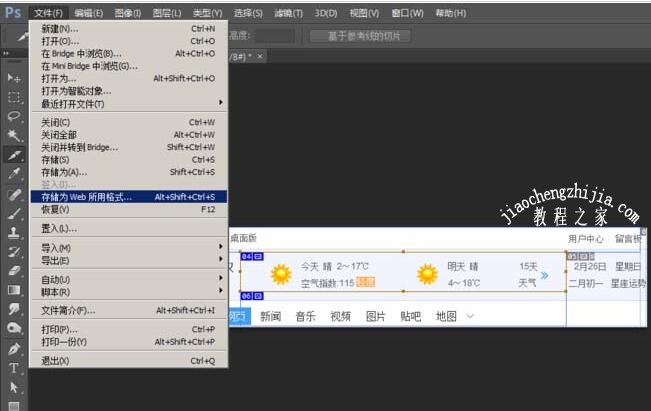The image size is (651, 411).
Task: Click the Ps application logo
Action: click(13, 12)
